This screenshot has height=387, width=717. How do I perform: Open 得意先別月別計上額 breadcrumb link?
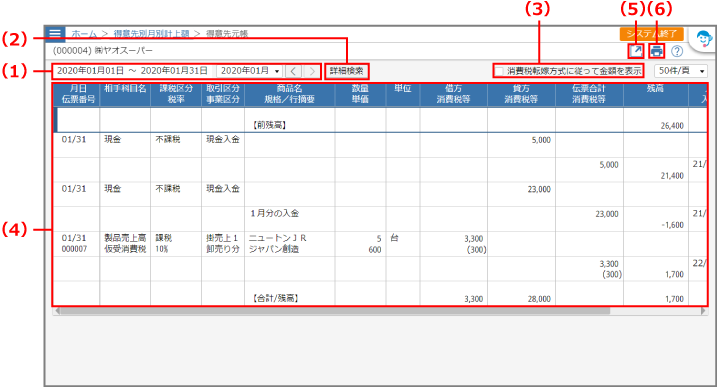151,34
